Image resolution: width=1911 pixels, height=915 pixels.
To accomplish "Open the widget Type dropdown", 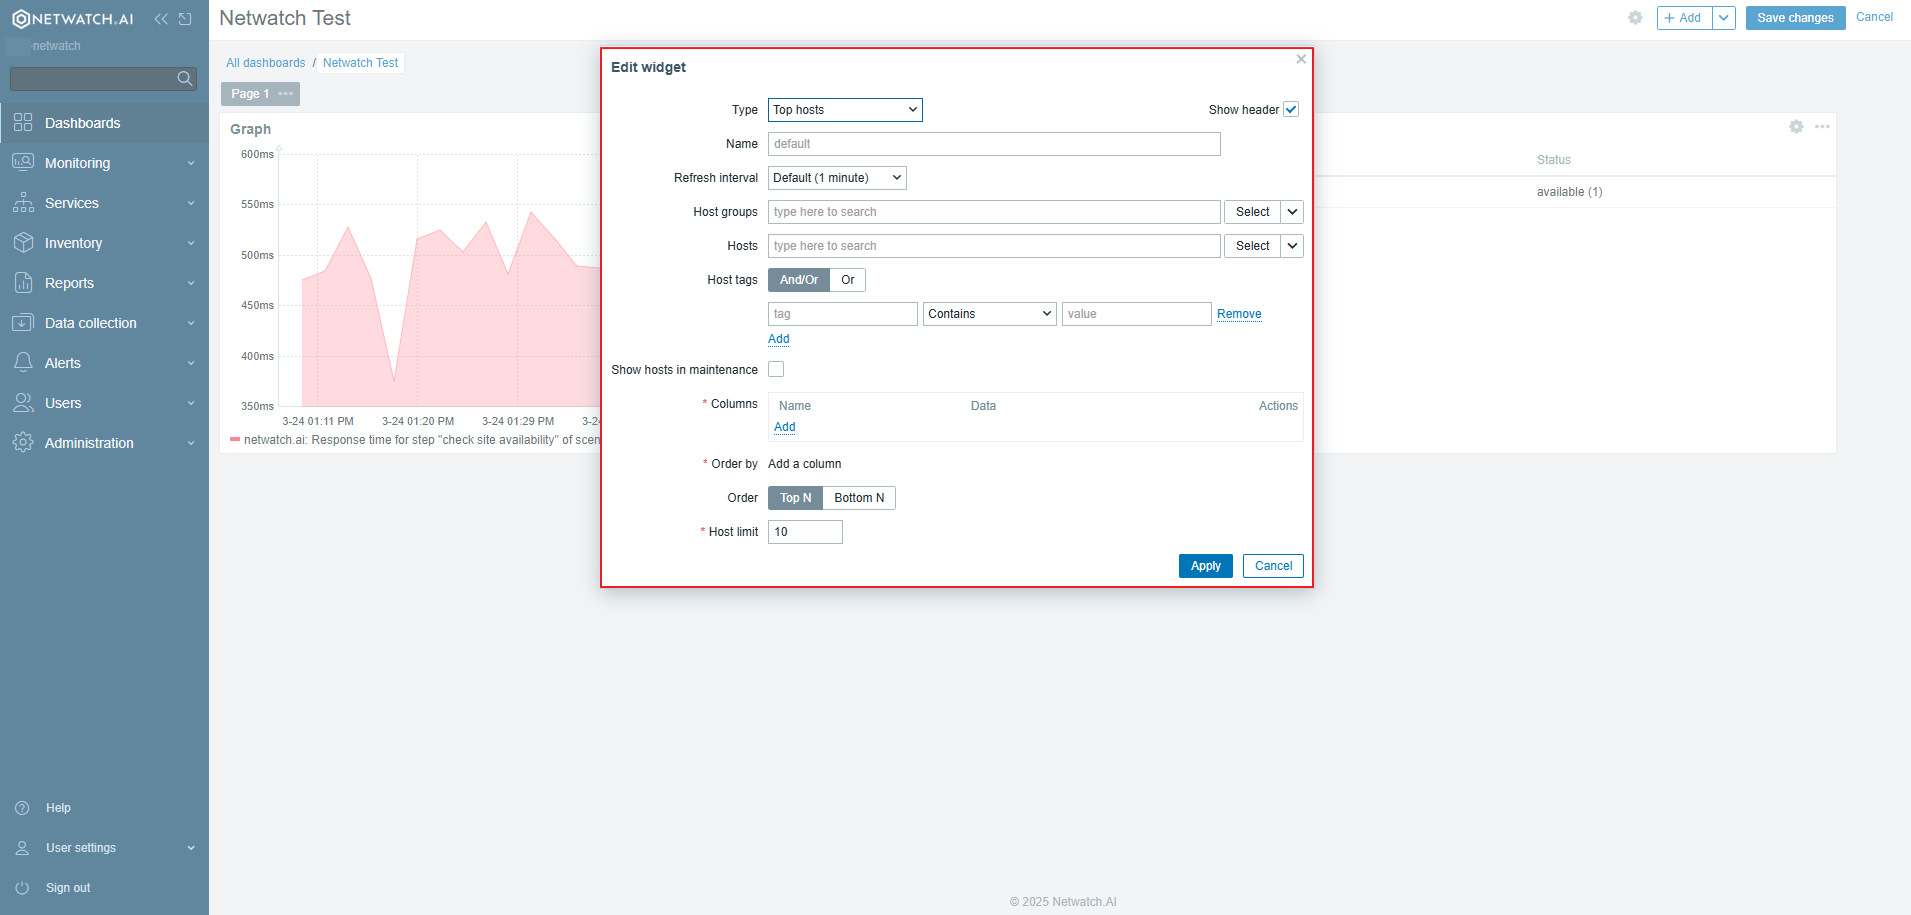I will (x=844, y=110).
